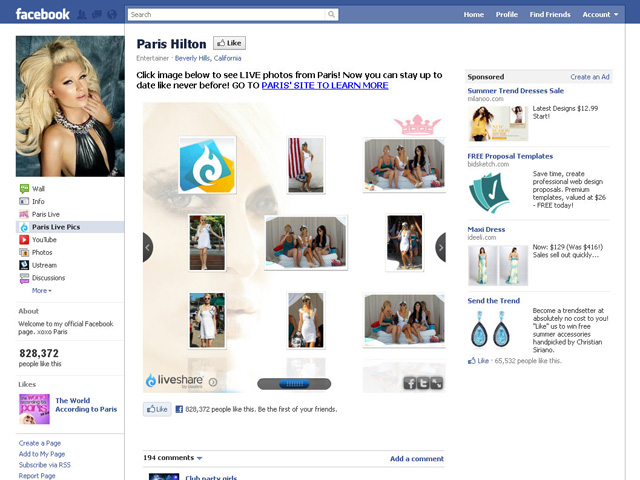Click Create a Page link
Viewport: 640px width, 480px height.
point(40,443)
